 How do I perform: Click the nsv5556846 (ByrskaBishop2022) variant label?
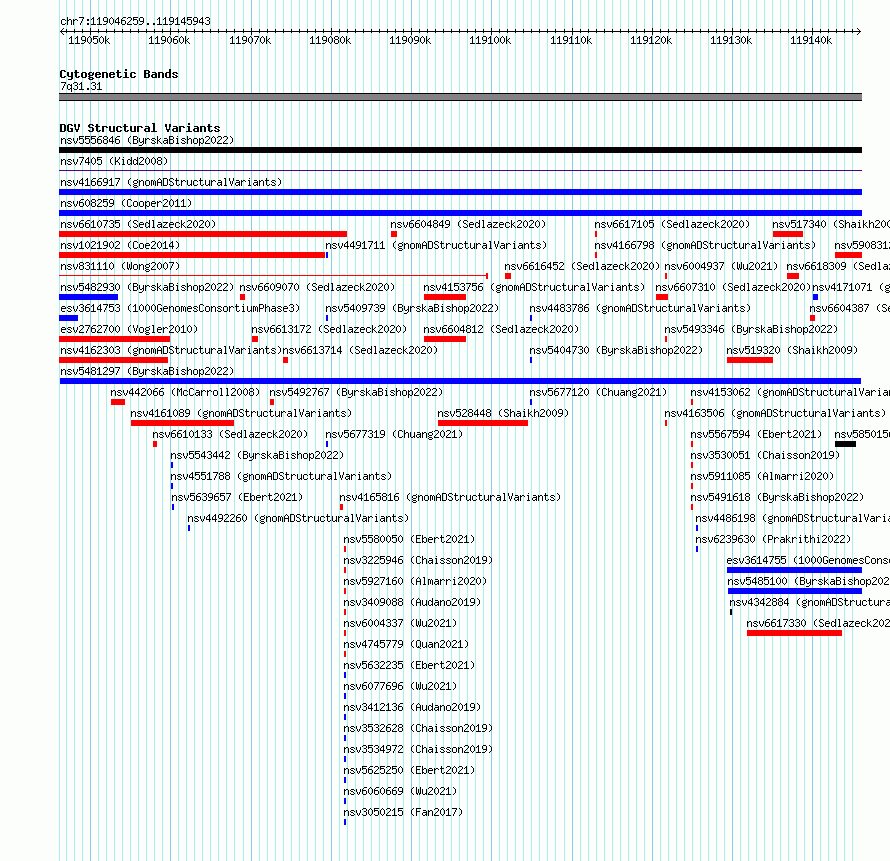tap(147, 140)
